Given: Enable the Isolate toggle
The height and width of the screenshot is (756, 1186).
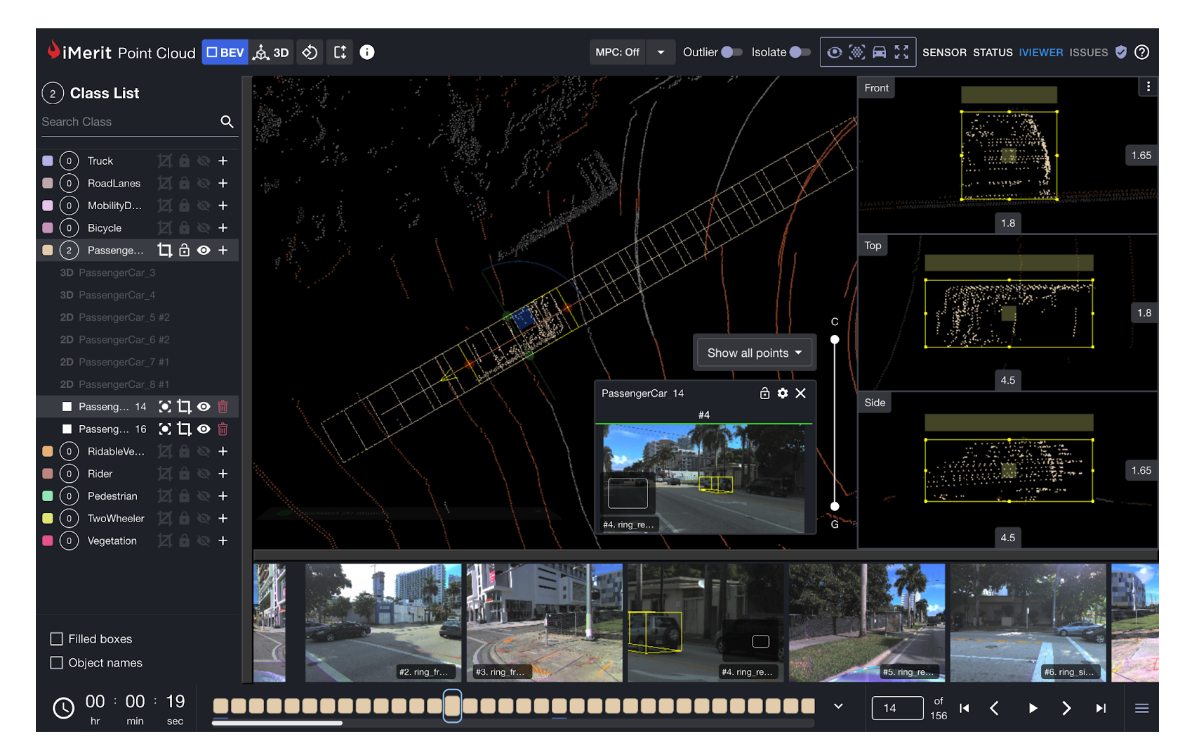Looking at the screenshot, I should tap(800, 51).
